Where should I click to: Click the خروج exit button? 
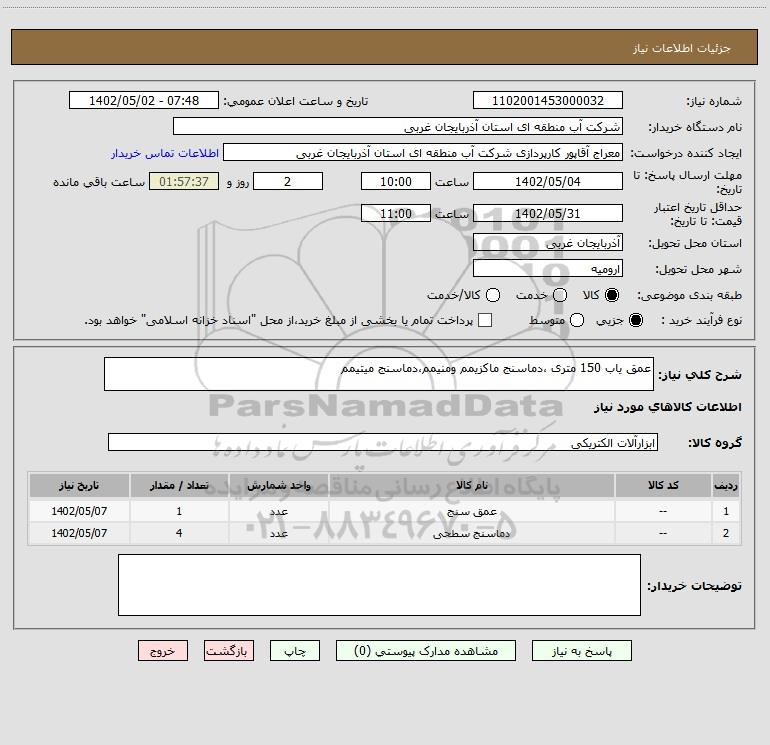[163, 651]
